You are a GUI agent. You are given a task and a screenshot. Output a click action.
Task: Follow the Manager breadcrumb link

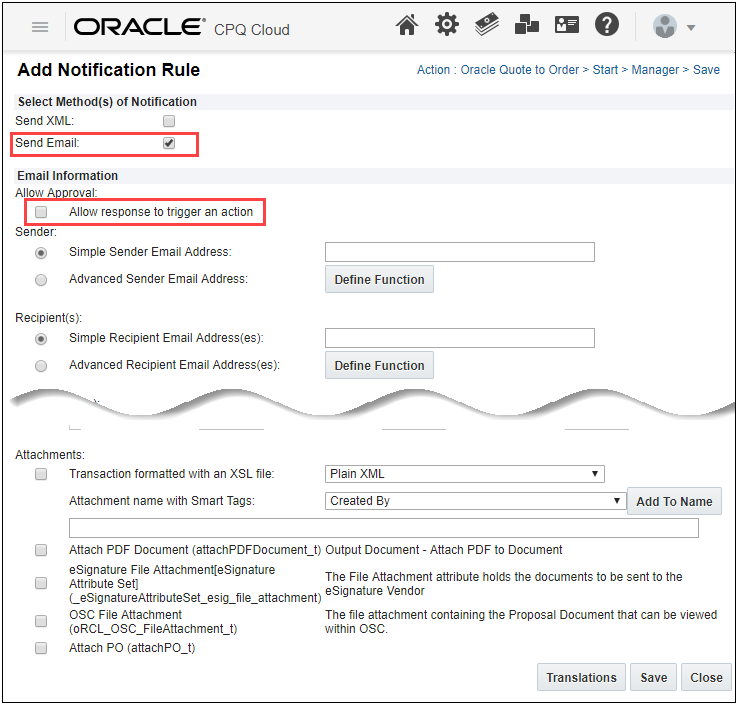(655, 70)
